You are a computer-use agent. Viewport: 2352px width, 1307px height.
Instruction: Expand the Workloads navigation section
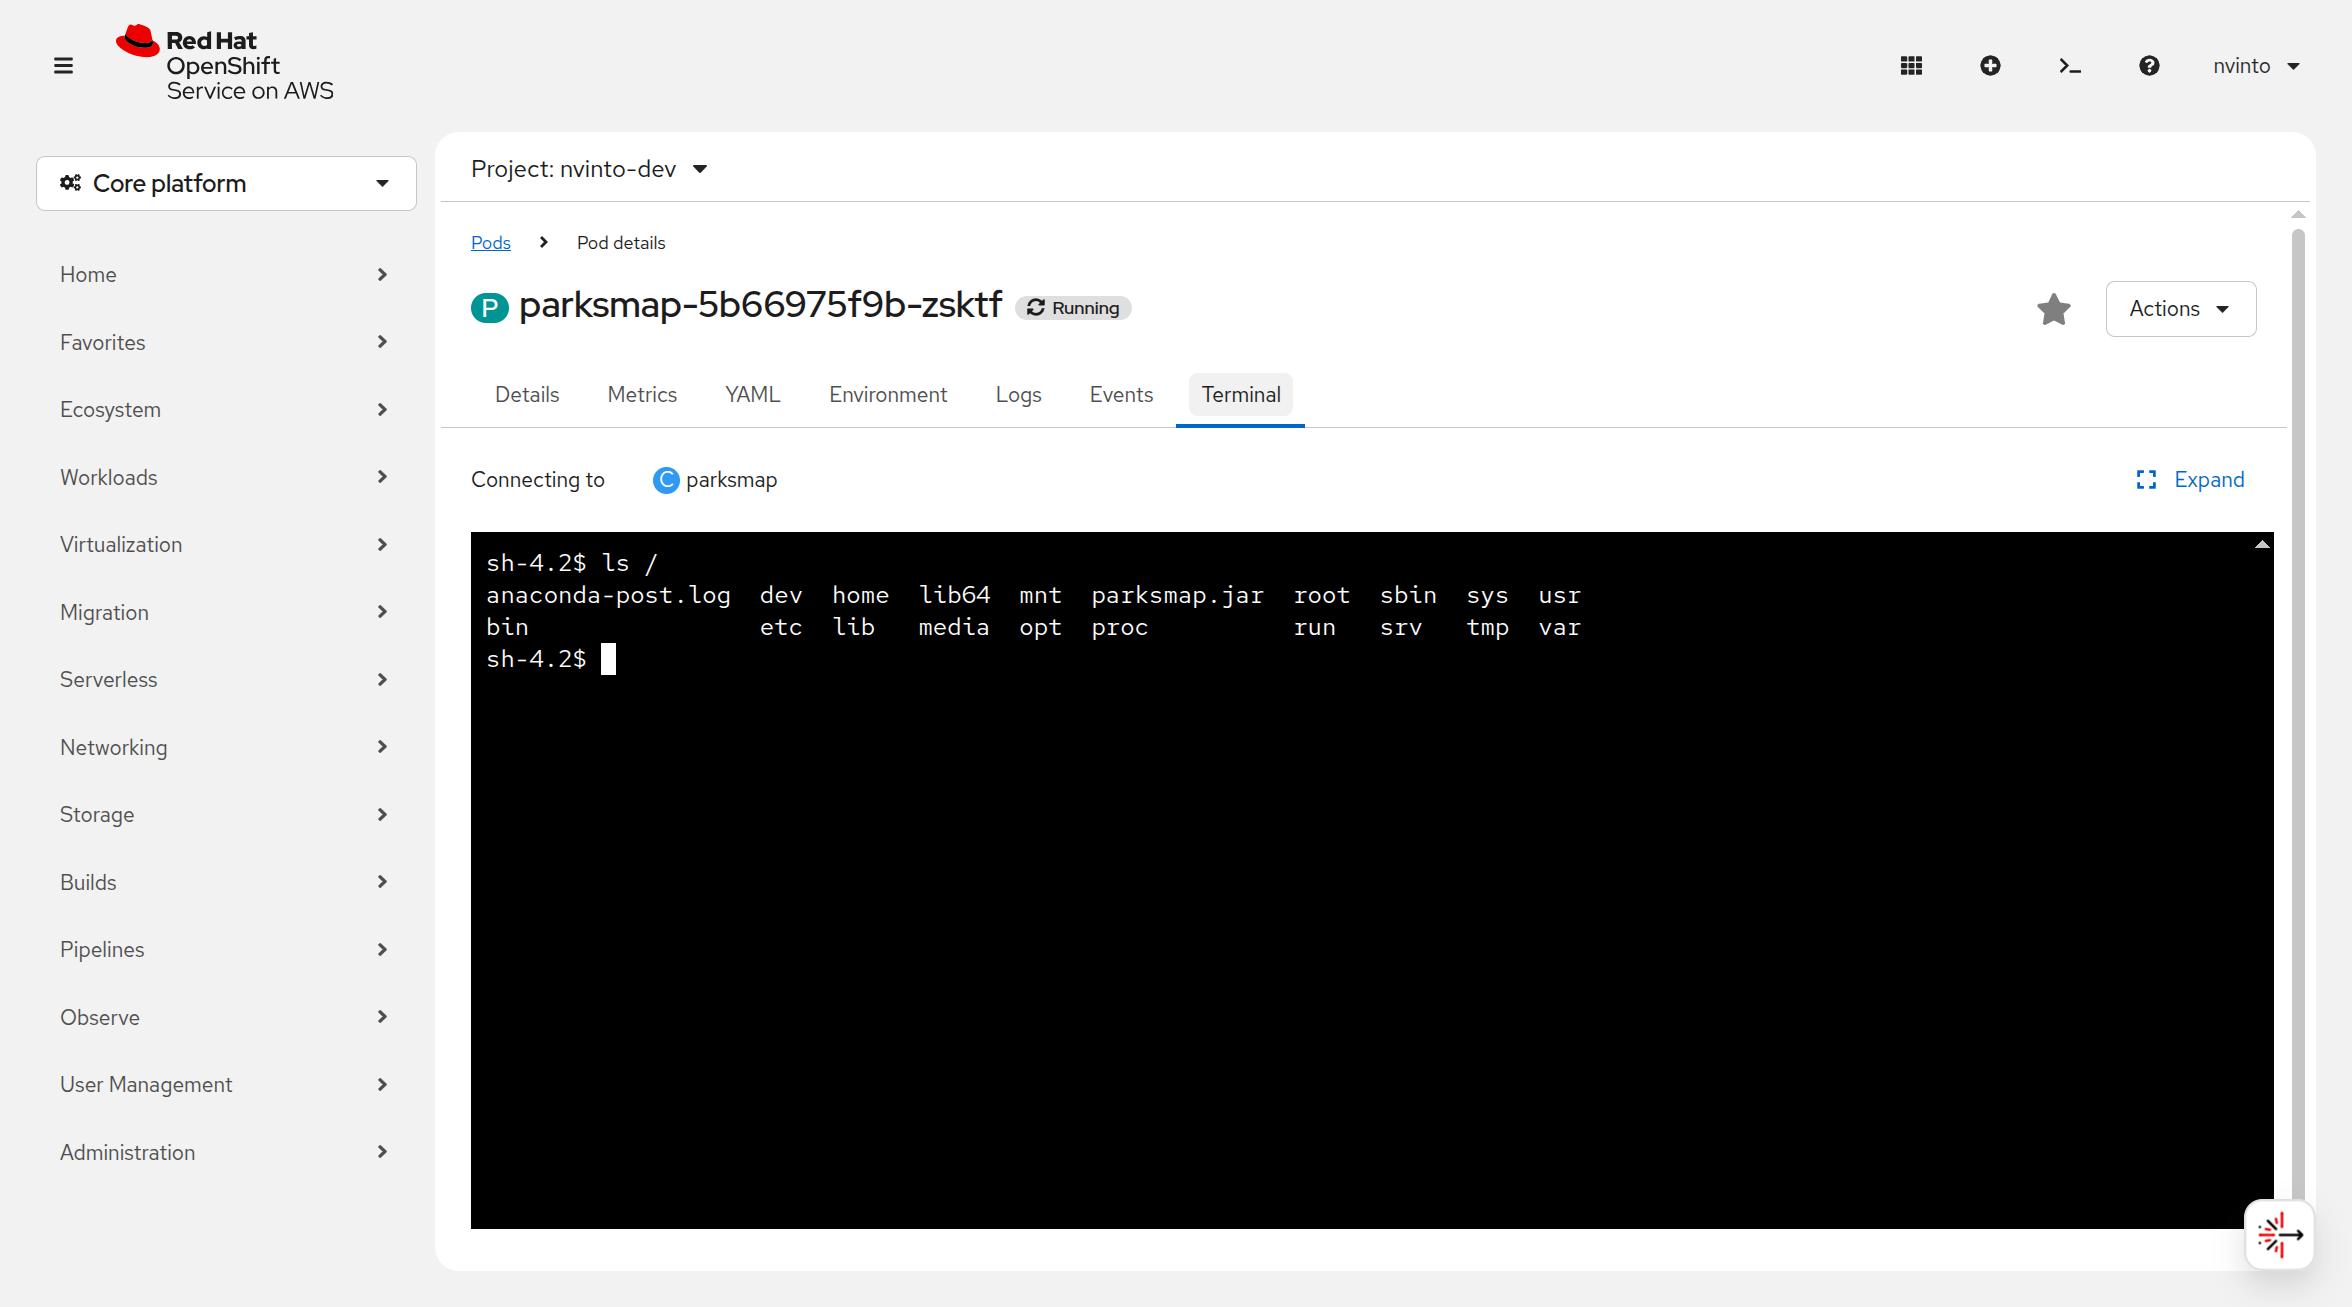pos(226,477)
